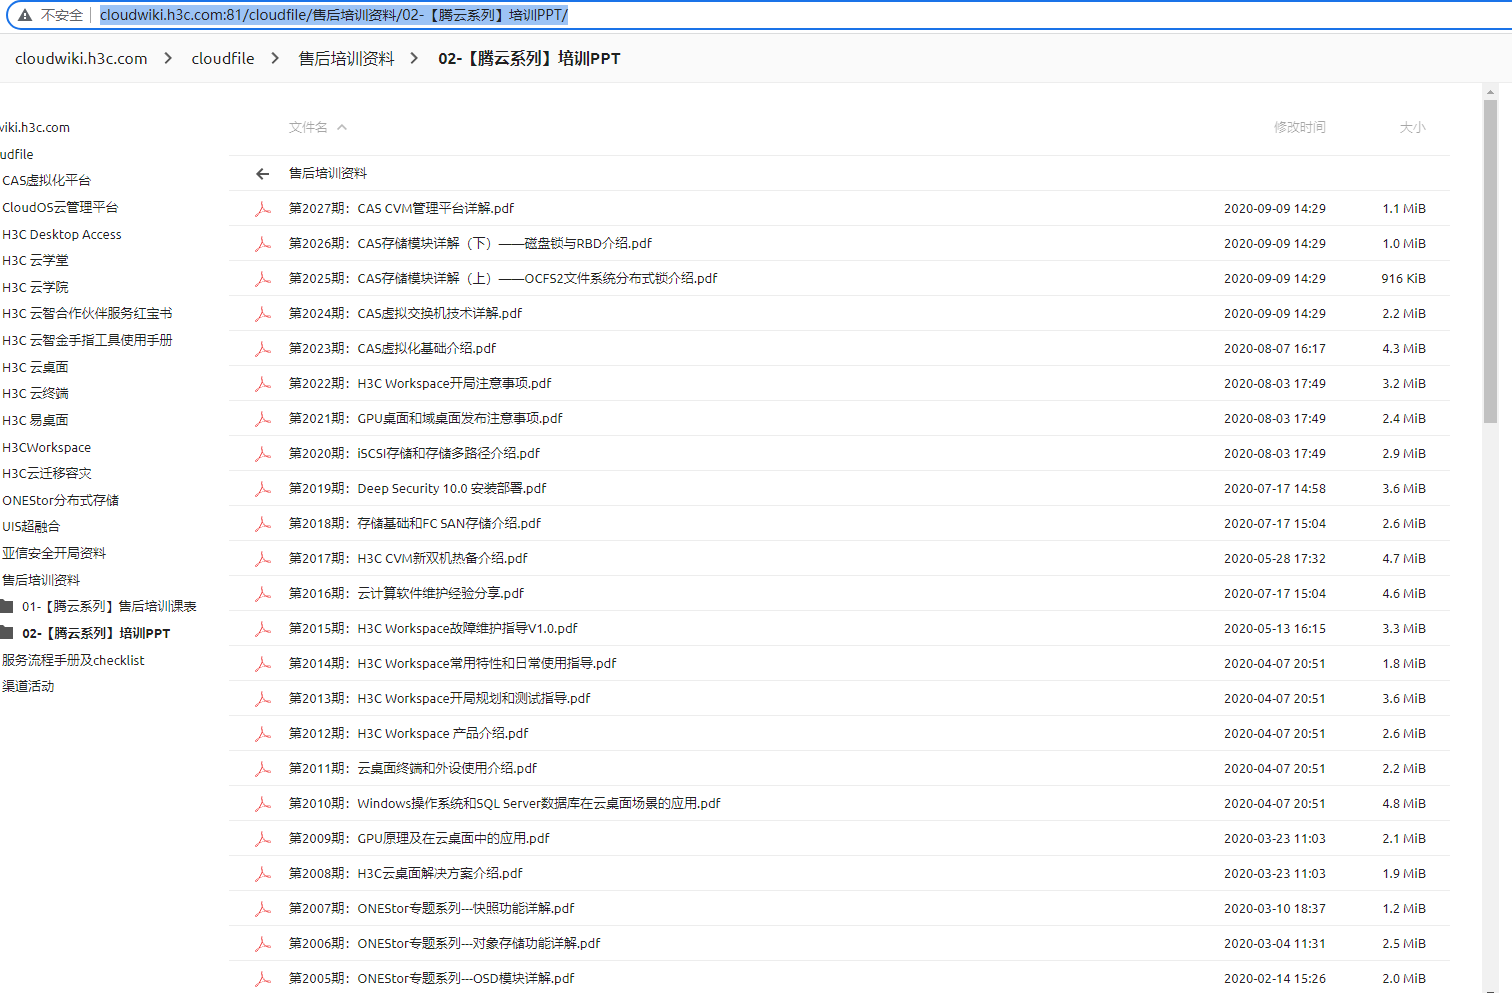This screenshot has height=993, width=1512.
Task: Click the PDF icon for 第2027期 CAS CVM管理平台详解
Action: (x=263, y=209)
